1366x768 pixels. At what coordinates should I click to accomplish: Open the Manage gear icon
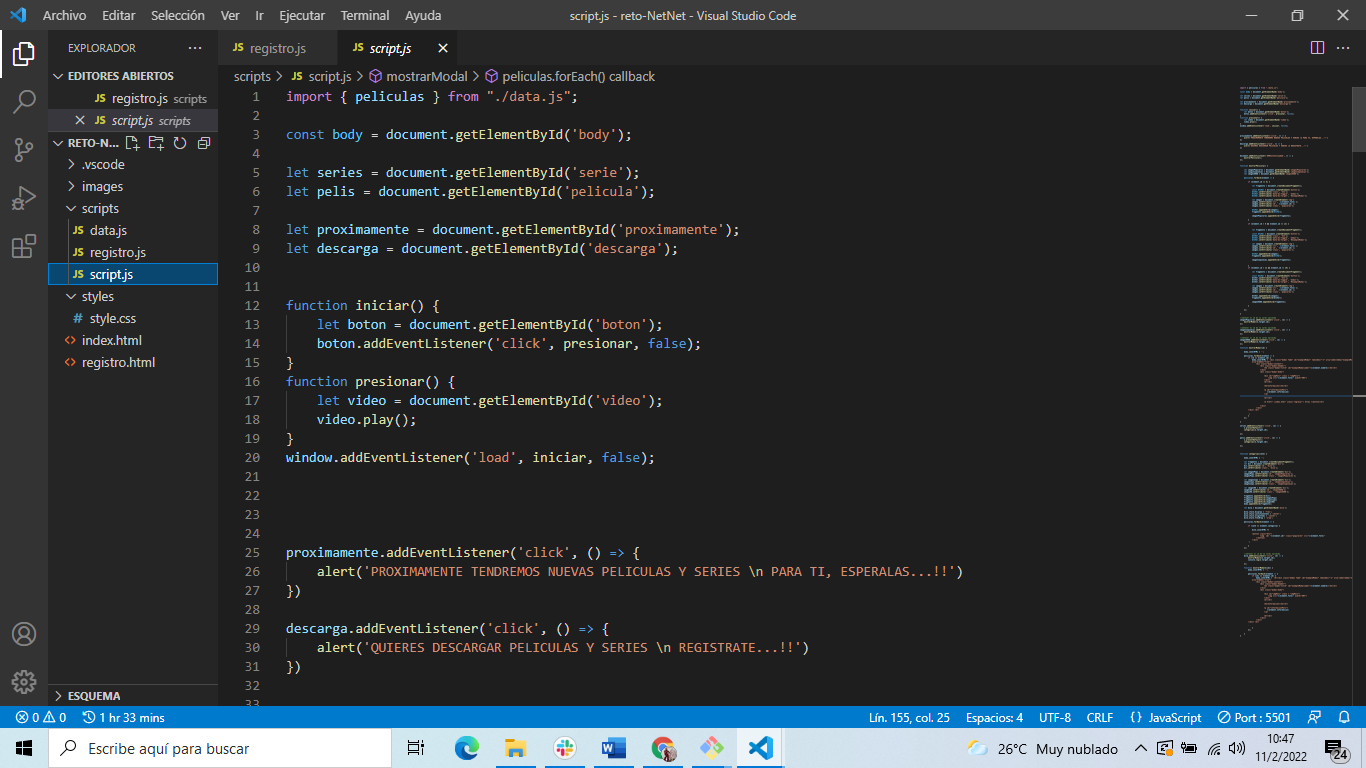coord(24,682)
